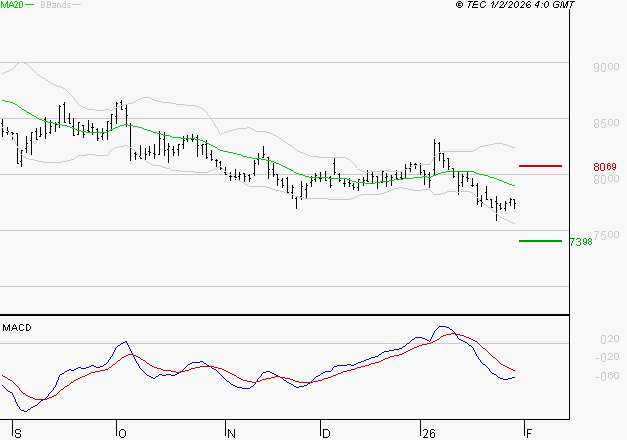Image resolution: width=627 pixels, height=440 pixels.
Task: Click the TEC copyright timestamp text
Action: pos(515,5)
